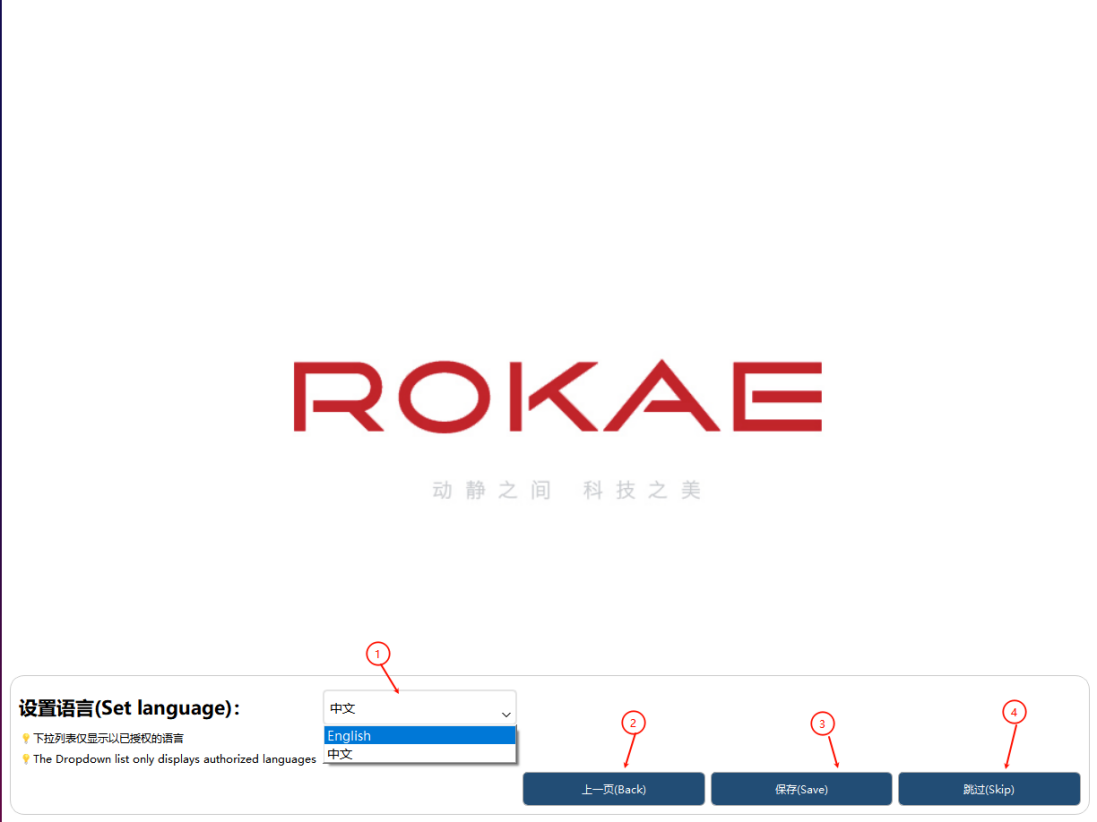The height and width of the screenshot is (822, 1097).
Task: Click the red arrow pointing at the language dropdown
Action: (x=390, y=679)
